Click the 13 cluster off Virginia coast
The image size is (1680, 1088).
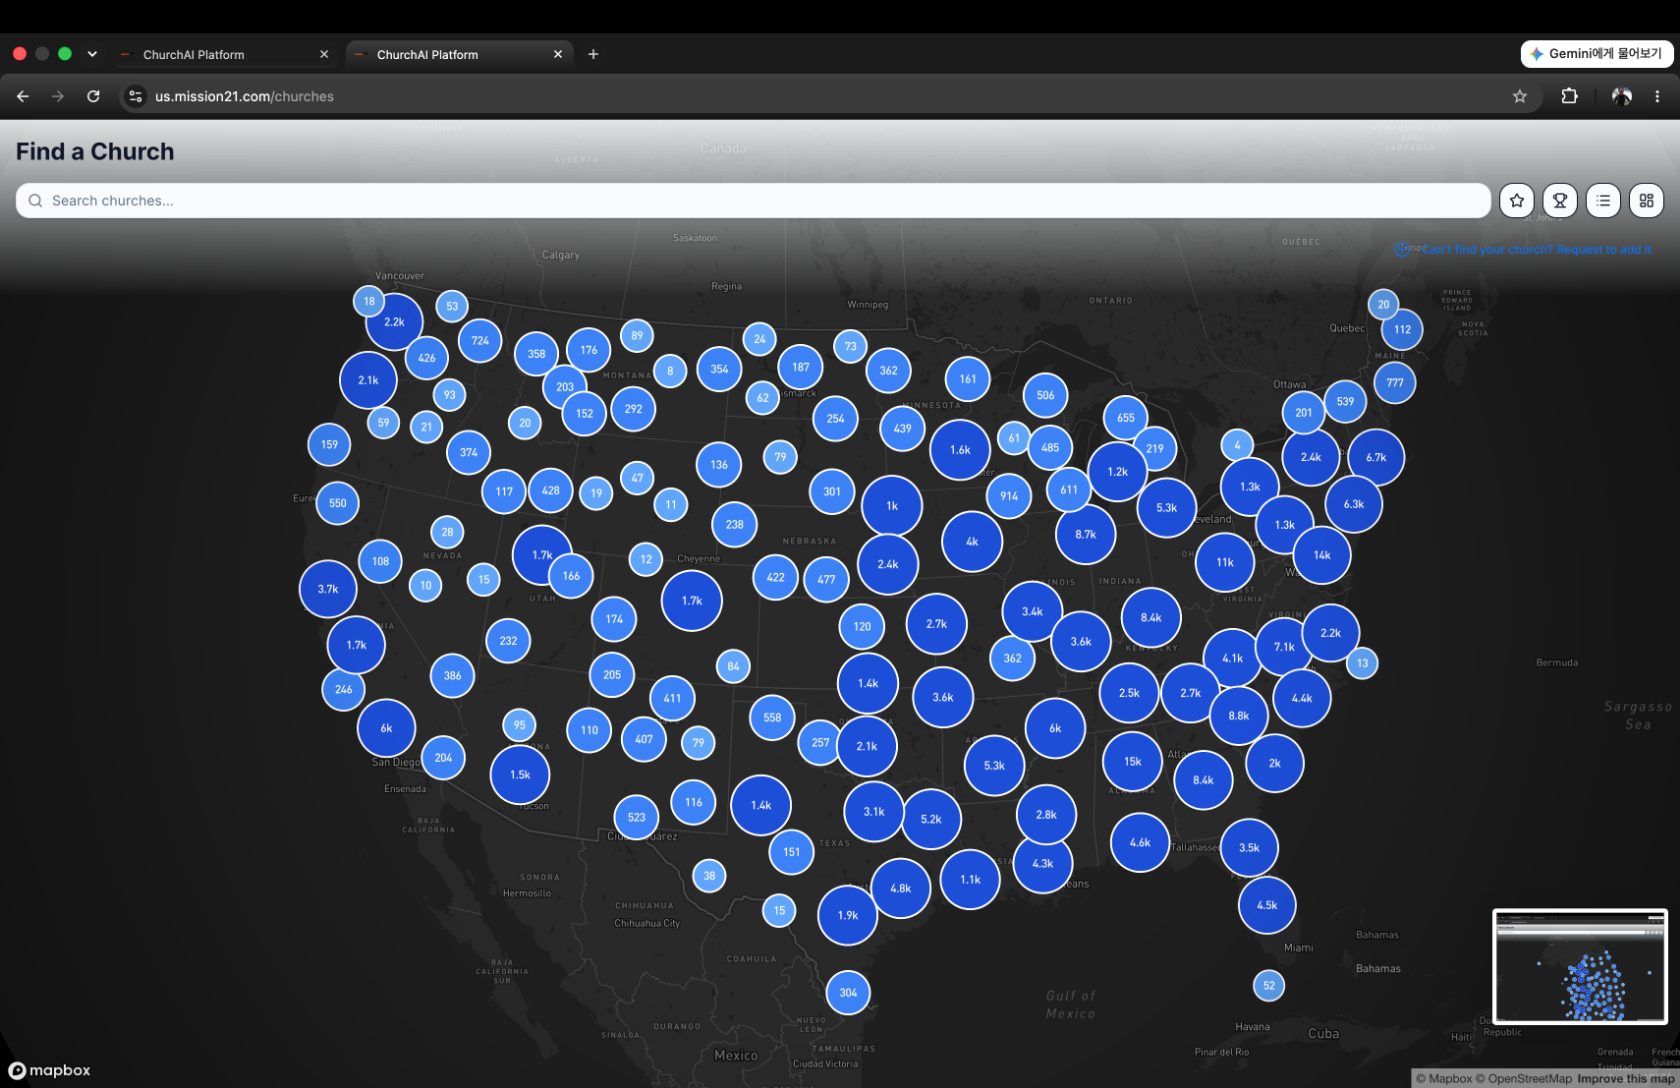tap(1362, 663)
